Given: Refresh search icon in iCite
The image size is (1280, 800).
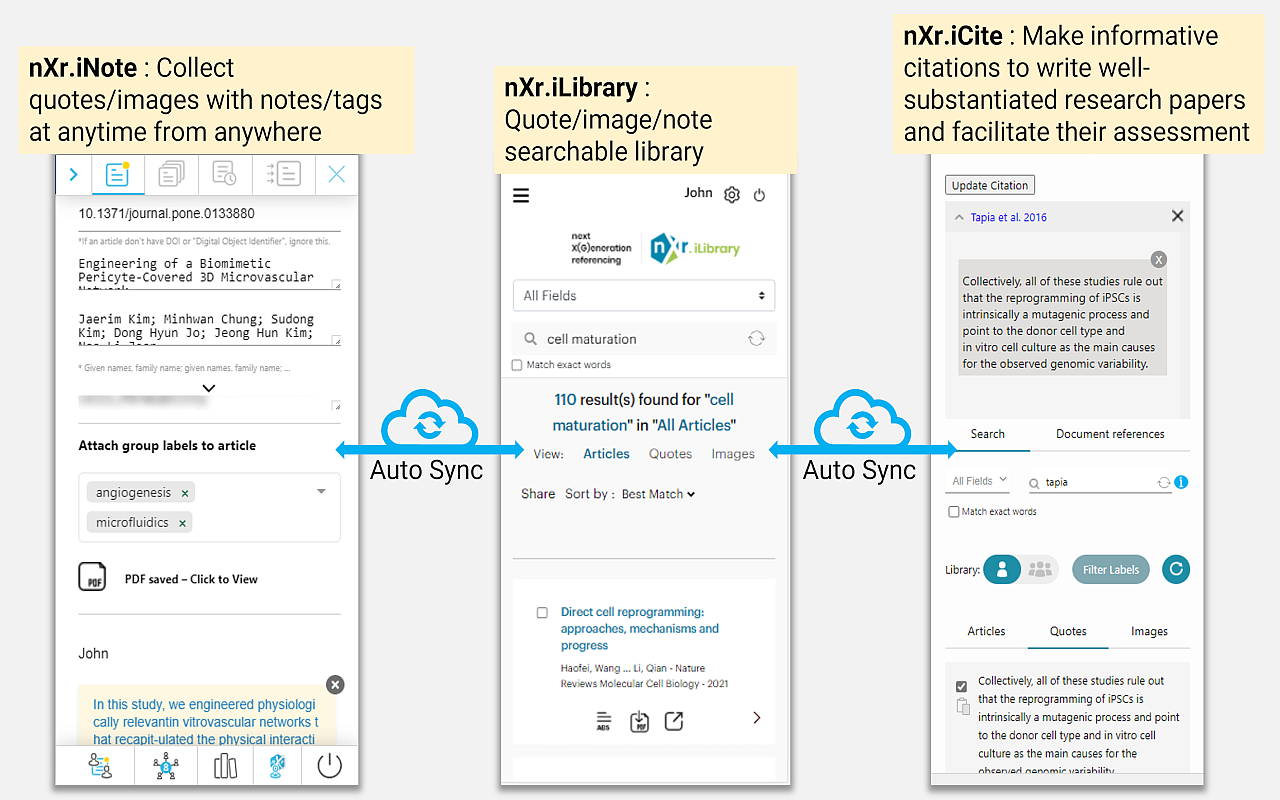Looking at the screenshot, I should pos(1164,482).
